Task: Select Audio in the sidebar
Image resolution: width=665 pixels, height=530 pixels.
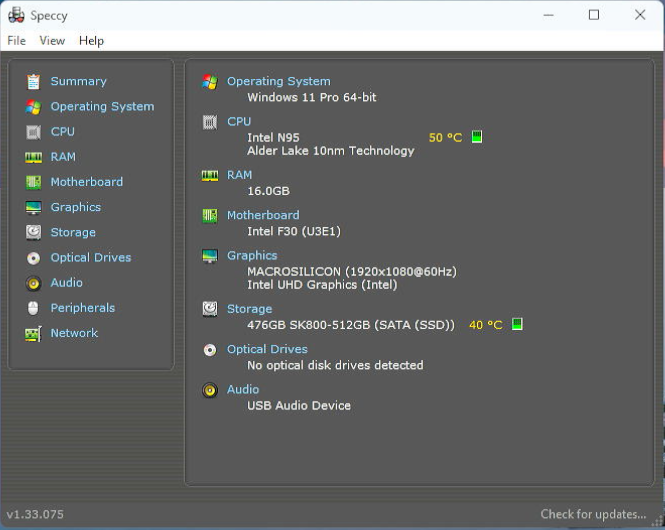Action: tap(66, 283)
